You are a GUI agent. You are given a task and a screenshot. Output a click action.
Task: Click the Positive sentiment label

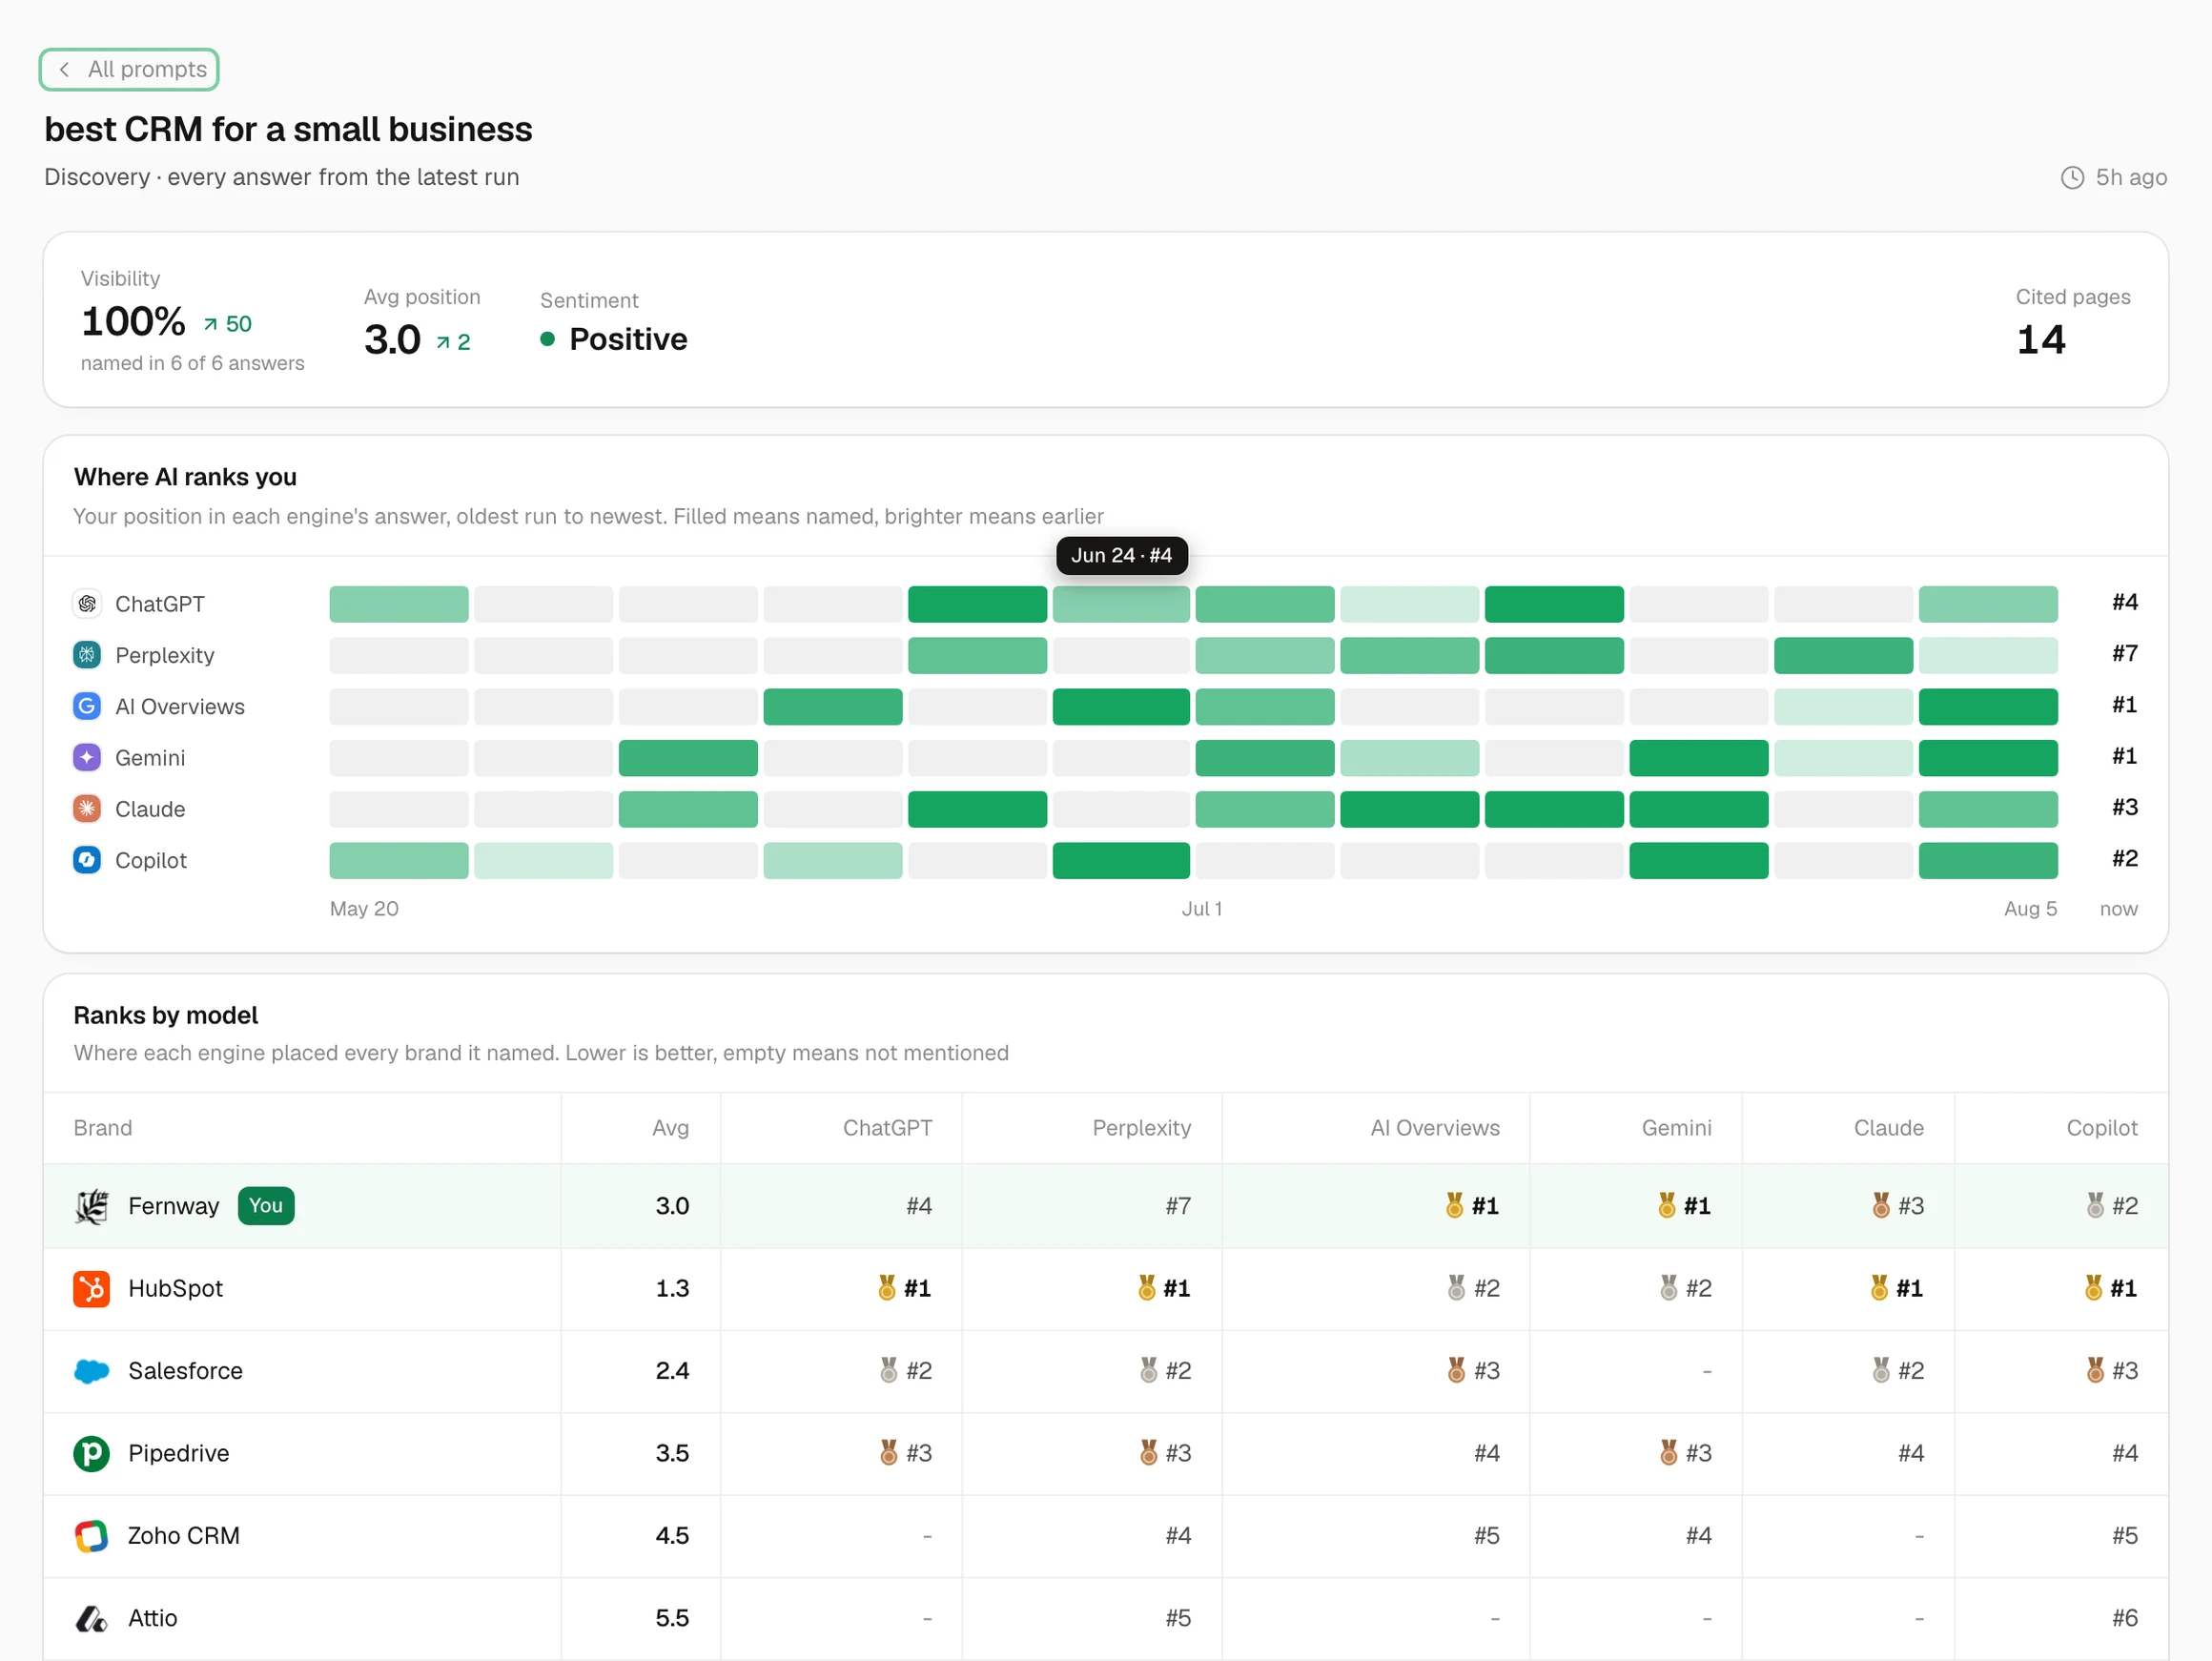628,339
